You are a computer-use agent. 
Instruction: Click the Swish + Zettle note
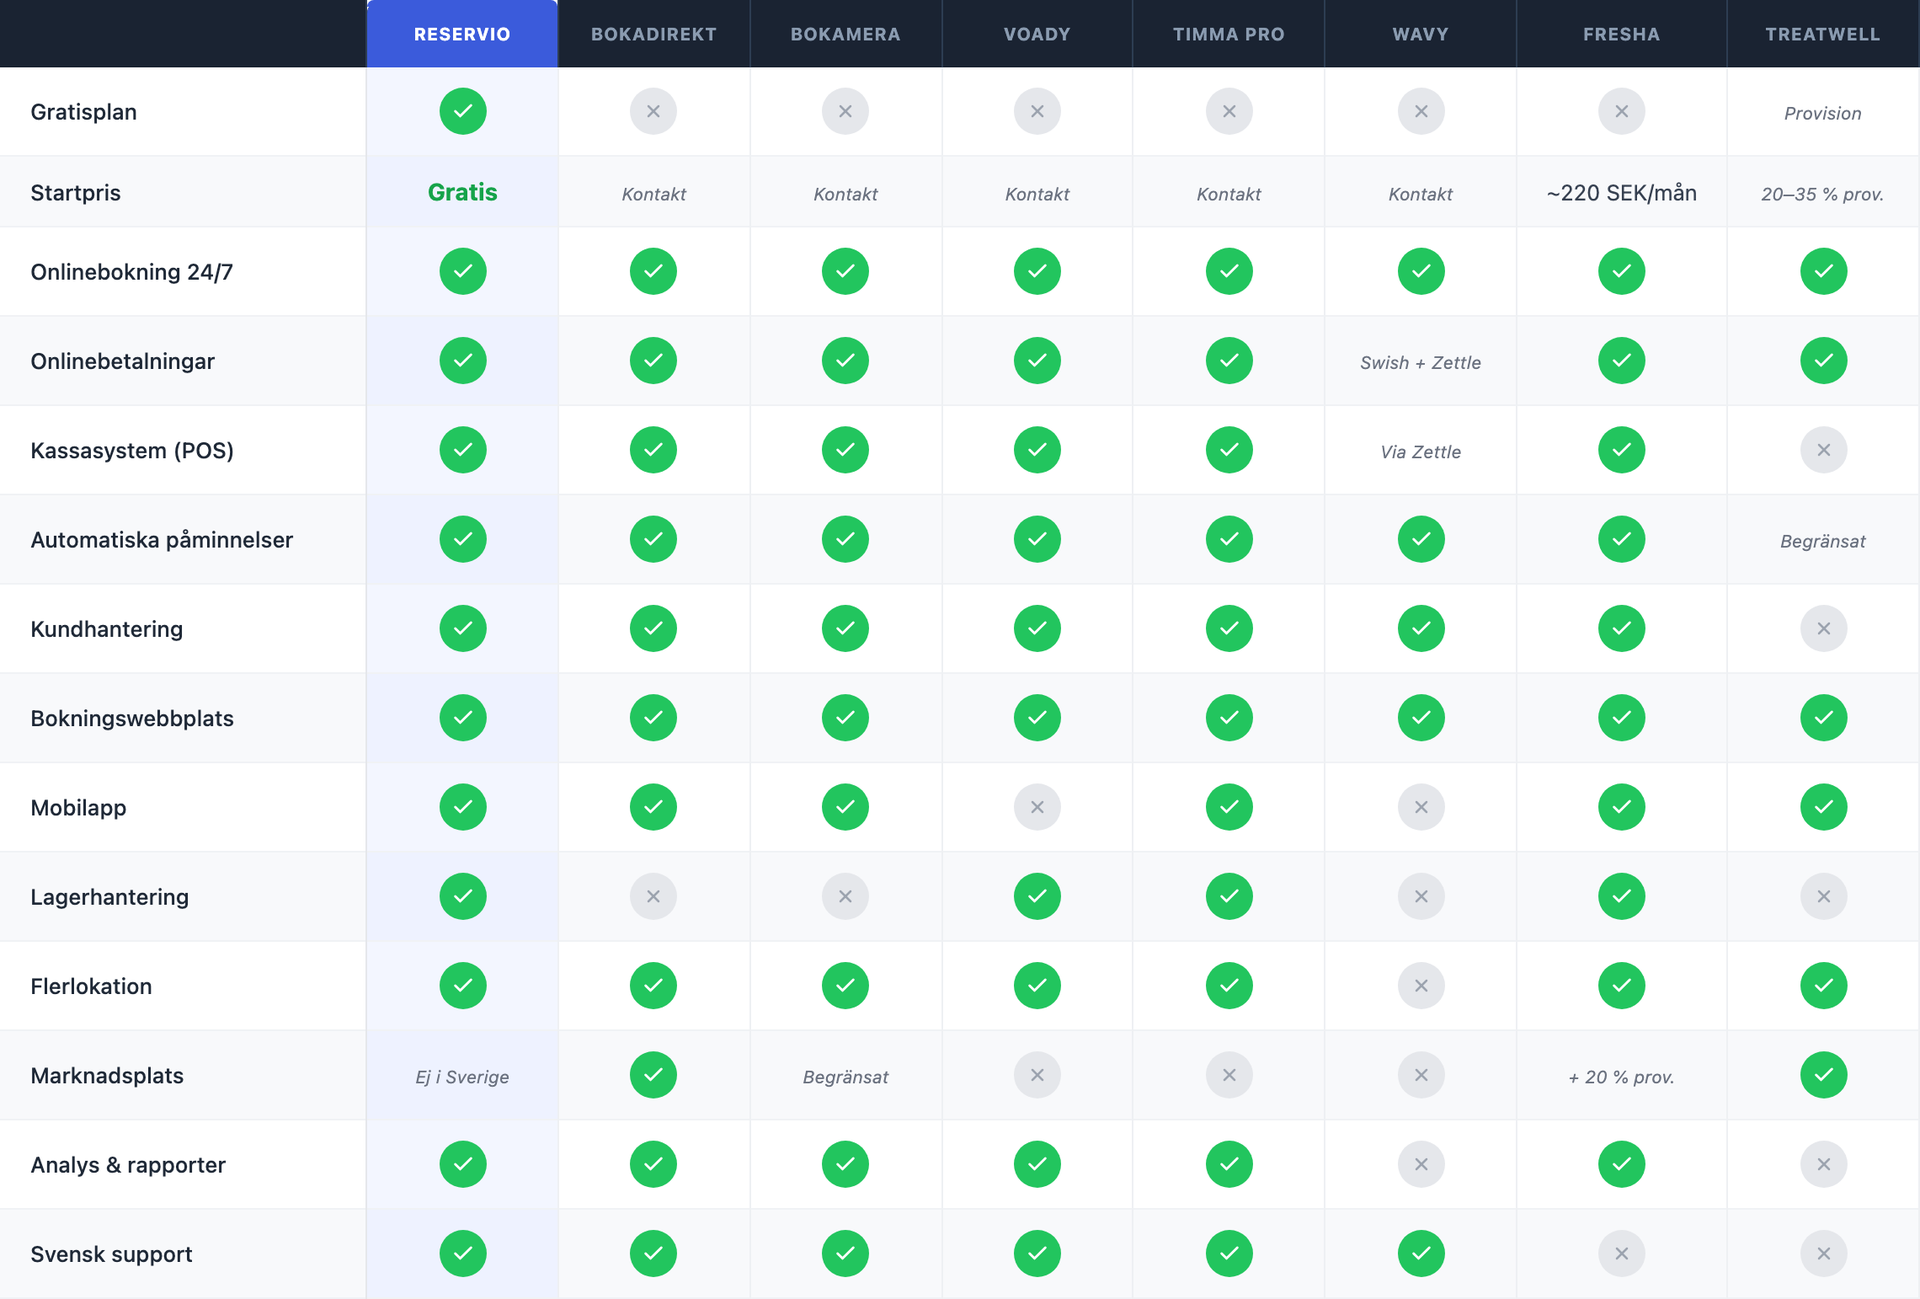coord(1420,362)
